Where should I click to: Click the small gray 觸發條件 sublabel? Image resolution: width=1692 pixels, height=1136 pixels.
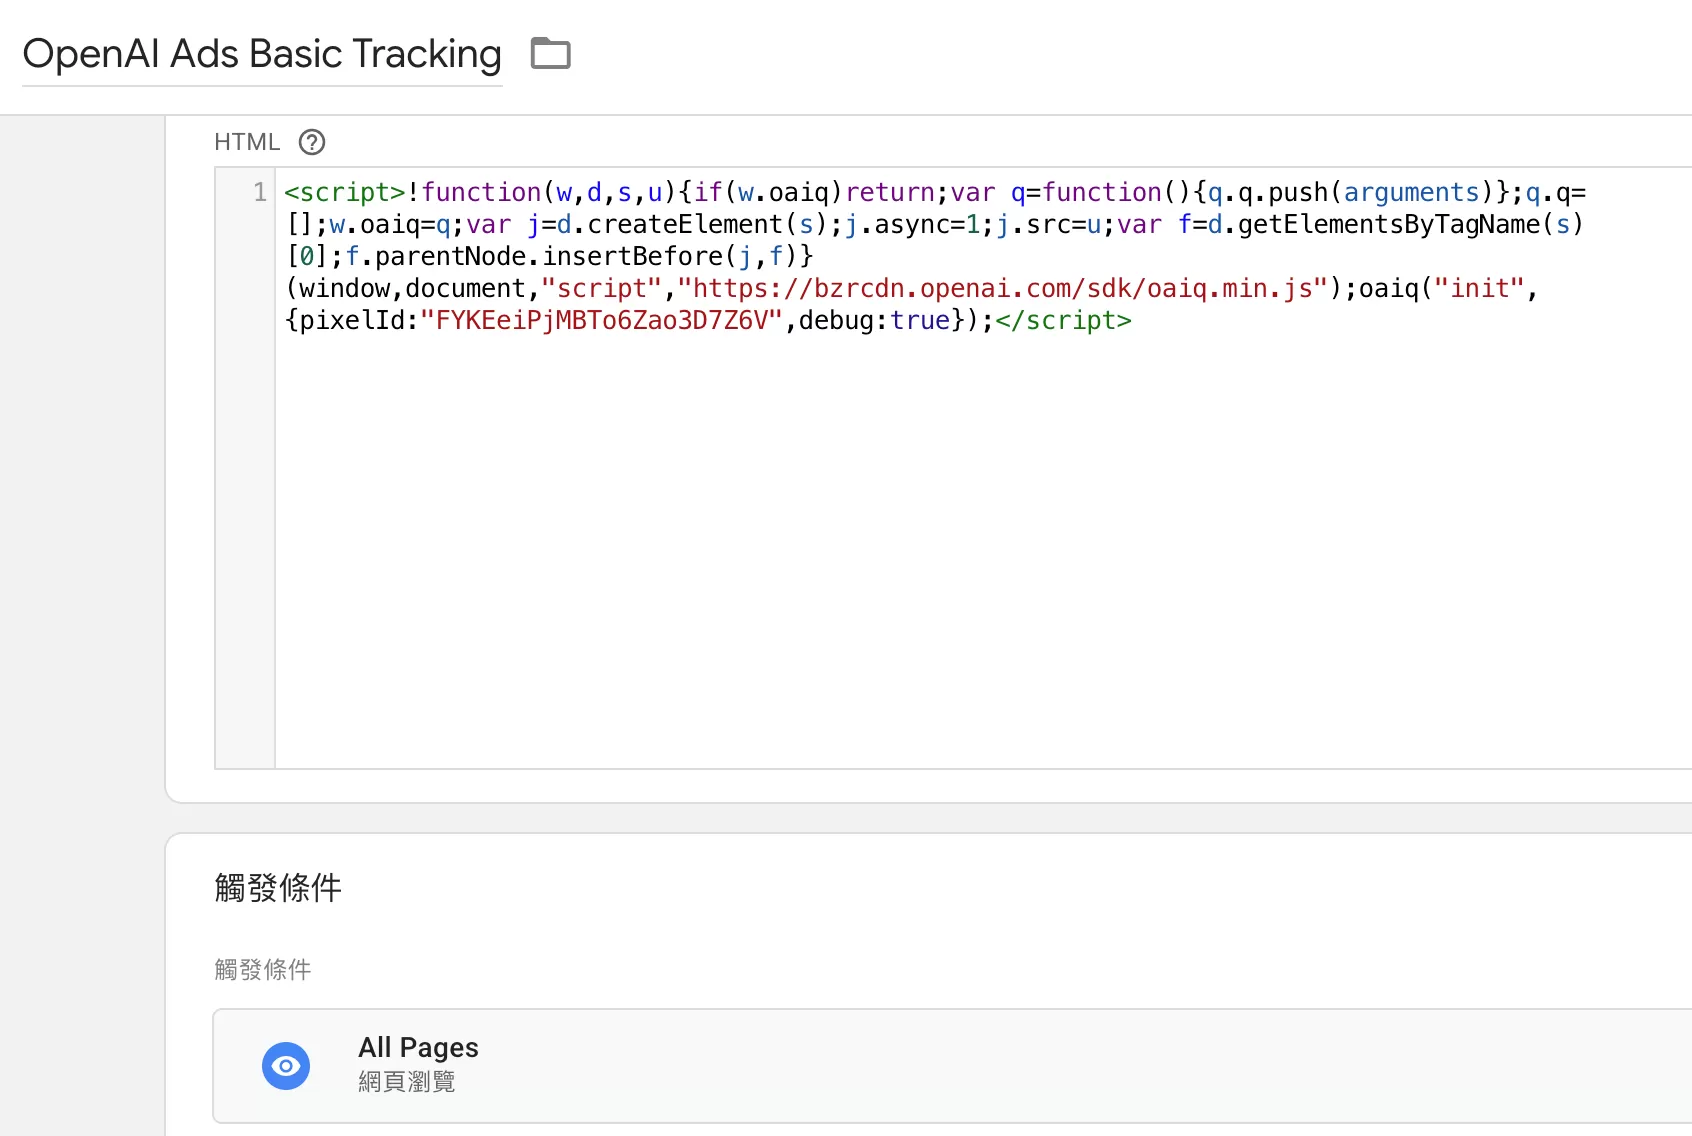[x=262, y=970]
